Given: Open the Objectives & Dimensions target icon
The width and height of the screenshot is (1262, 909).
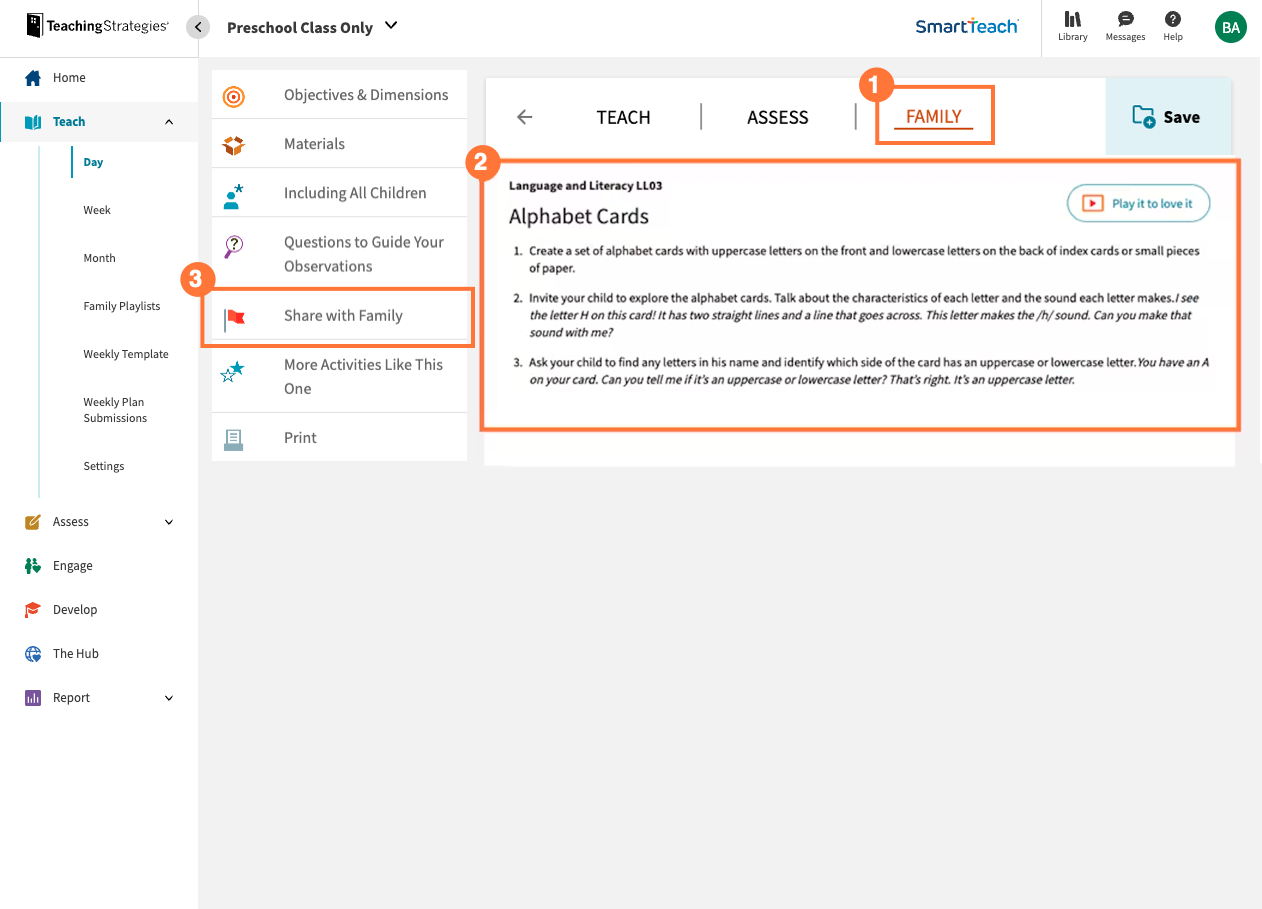Looking at the screenshot, I should click(232, 94).
